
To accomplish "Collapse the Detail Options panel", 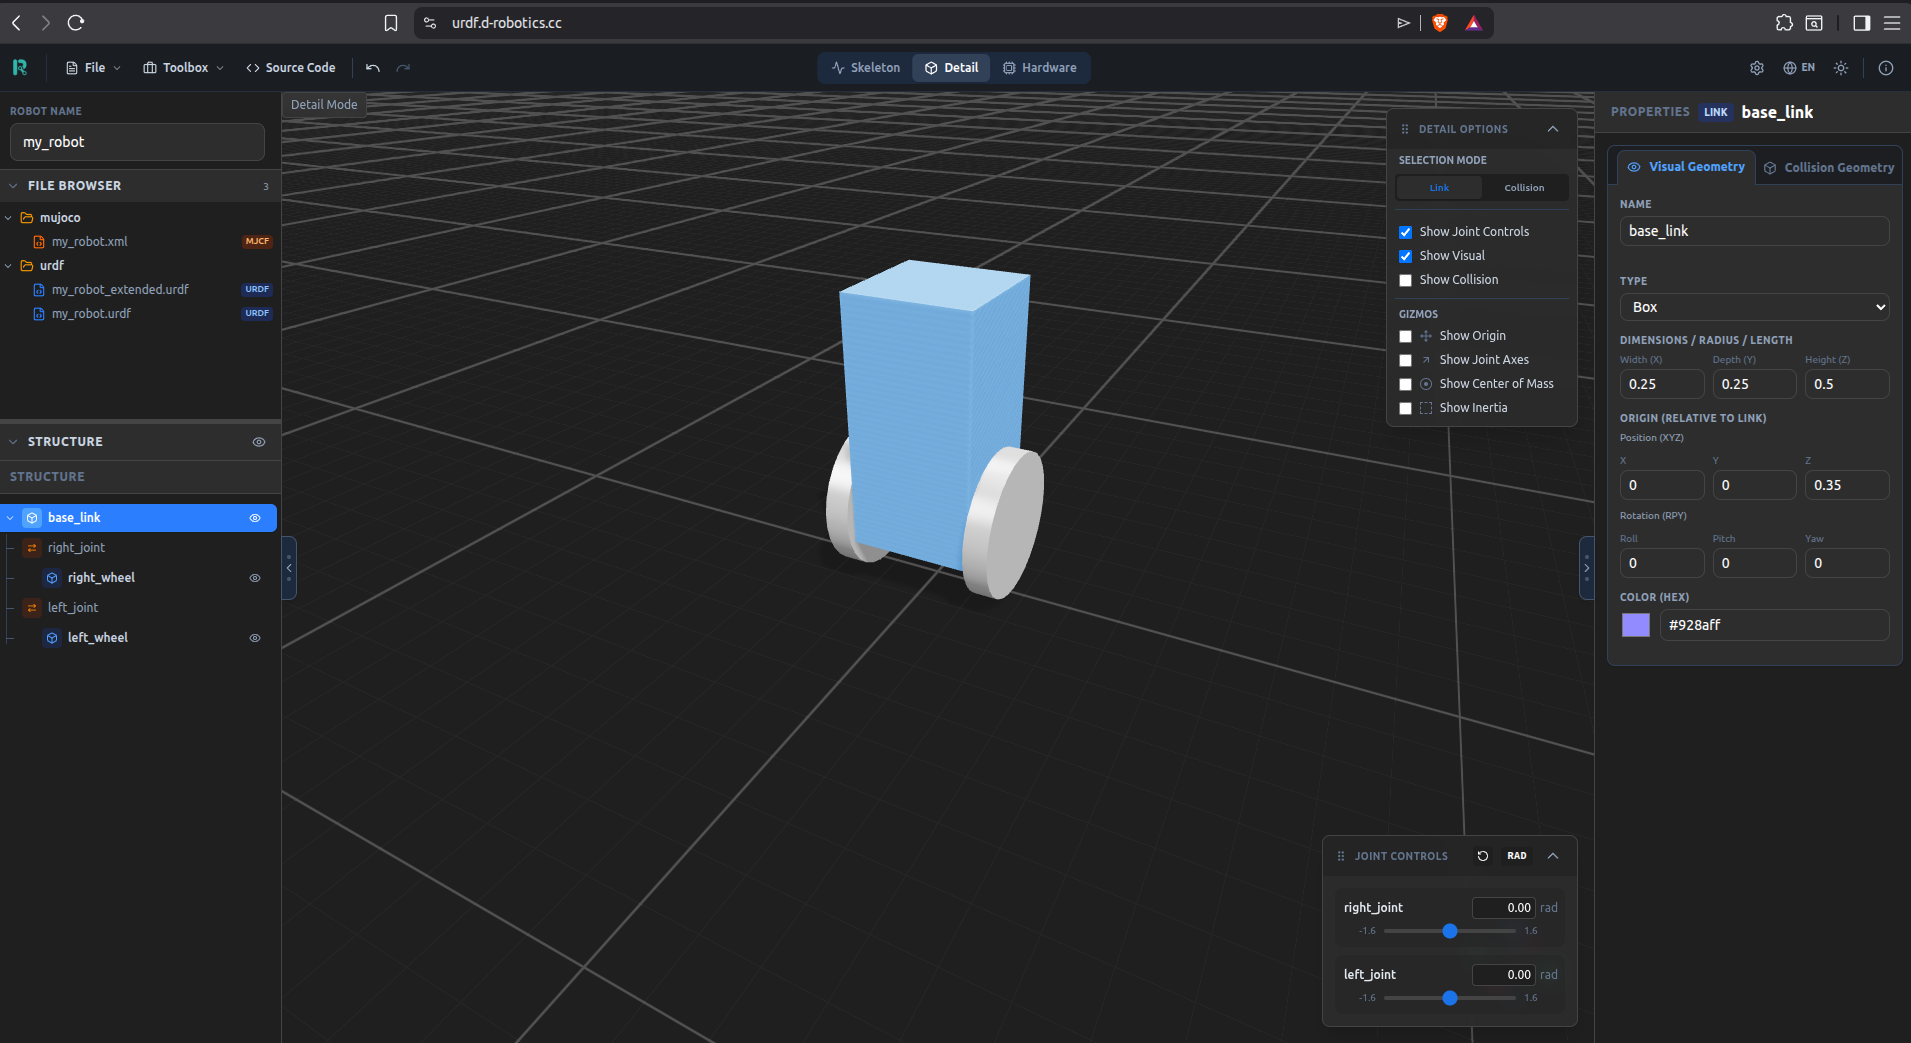I will (x=1552, y=129).
